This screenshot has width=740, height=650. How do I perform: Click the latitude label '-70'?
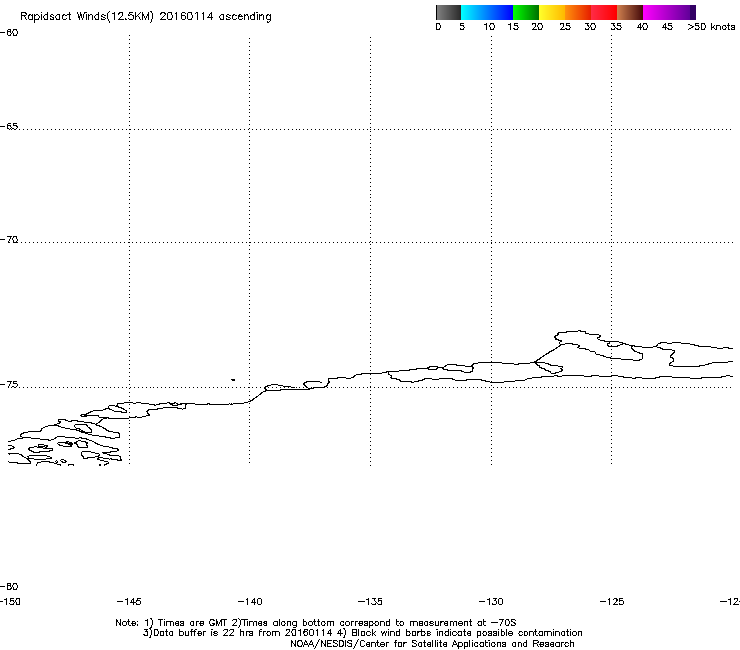tap(9, 240)
